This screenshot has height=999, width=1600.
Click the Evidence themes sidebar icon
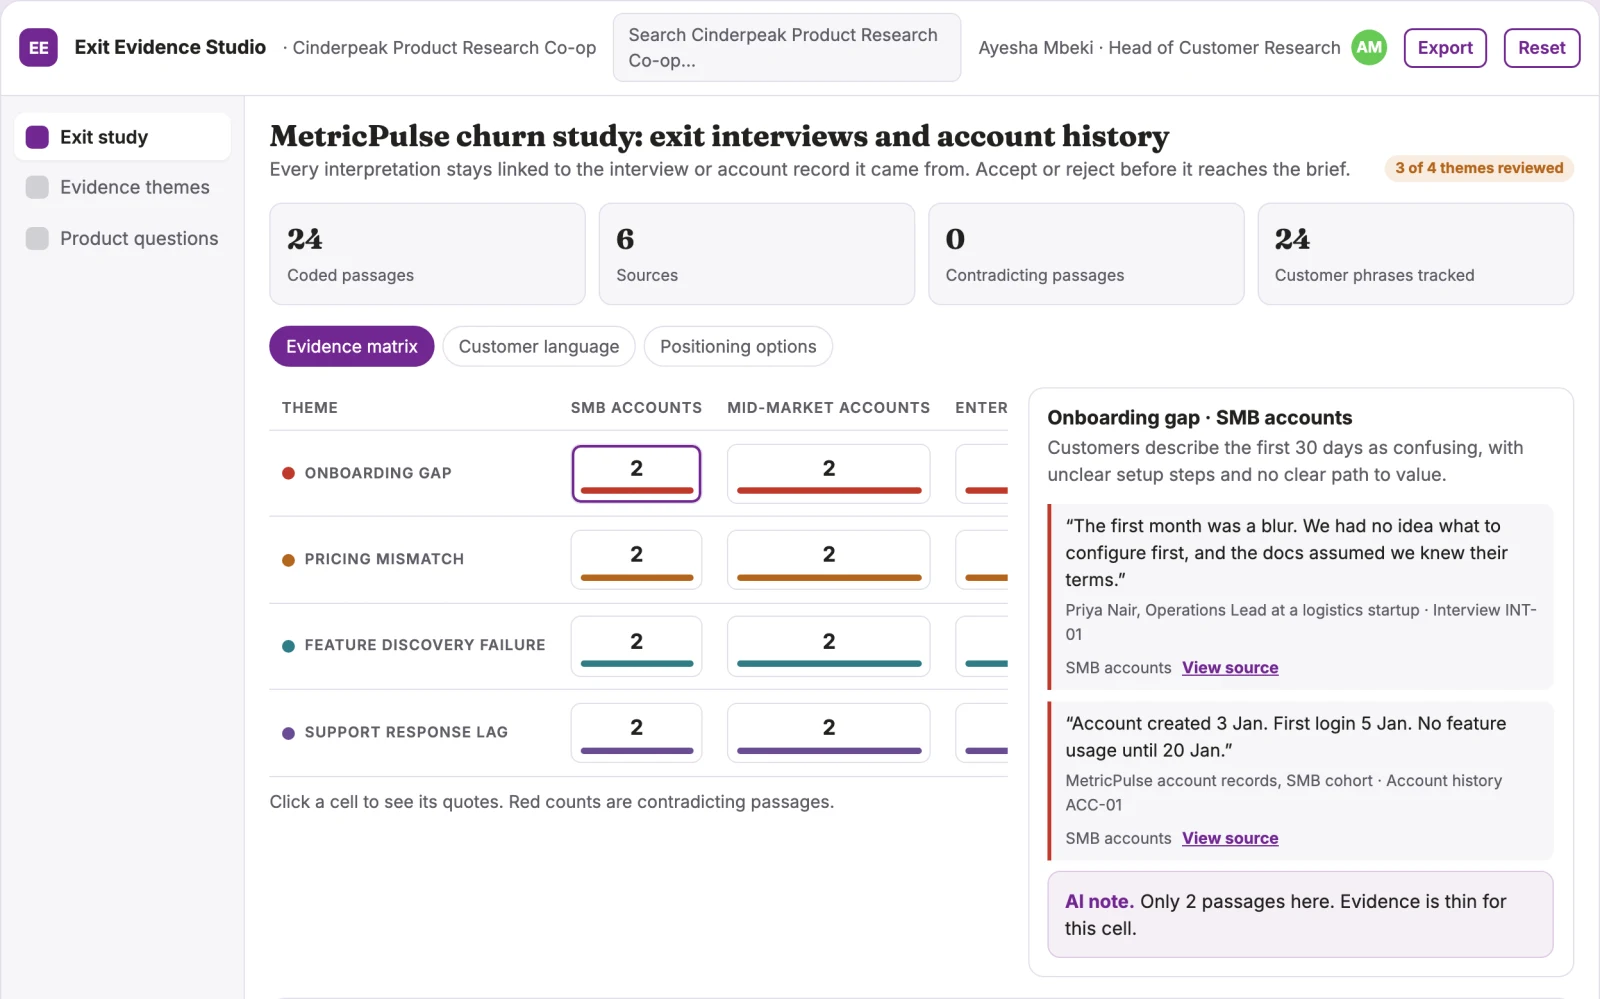click(x=37, y=187)
